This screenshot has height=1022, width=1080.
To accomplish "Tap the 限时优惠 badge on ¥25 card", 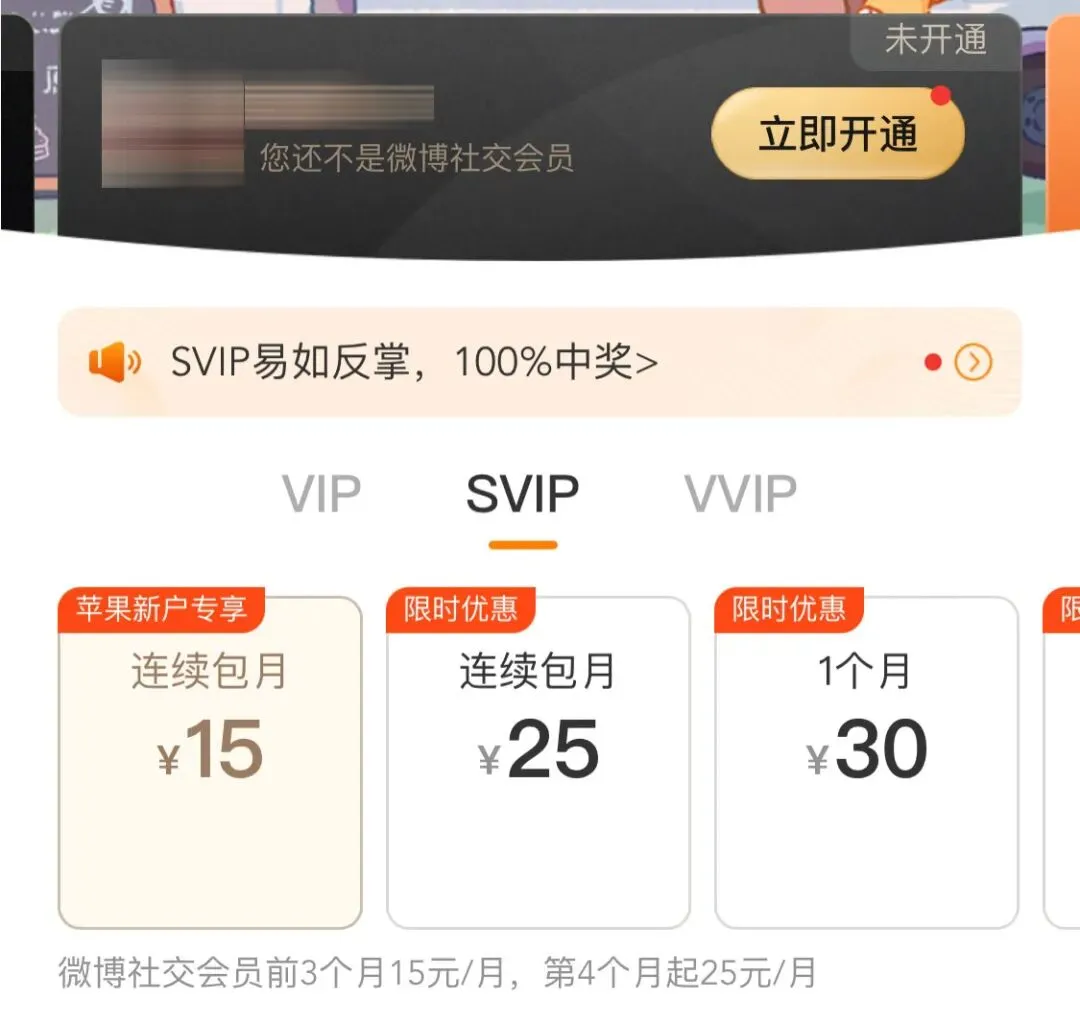I will tap(461, 609).
